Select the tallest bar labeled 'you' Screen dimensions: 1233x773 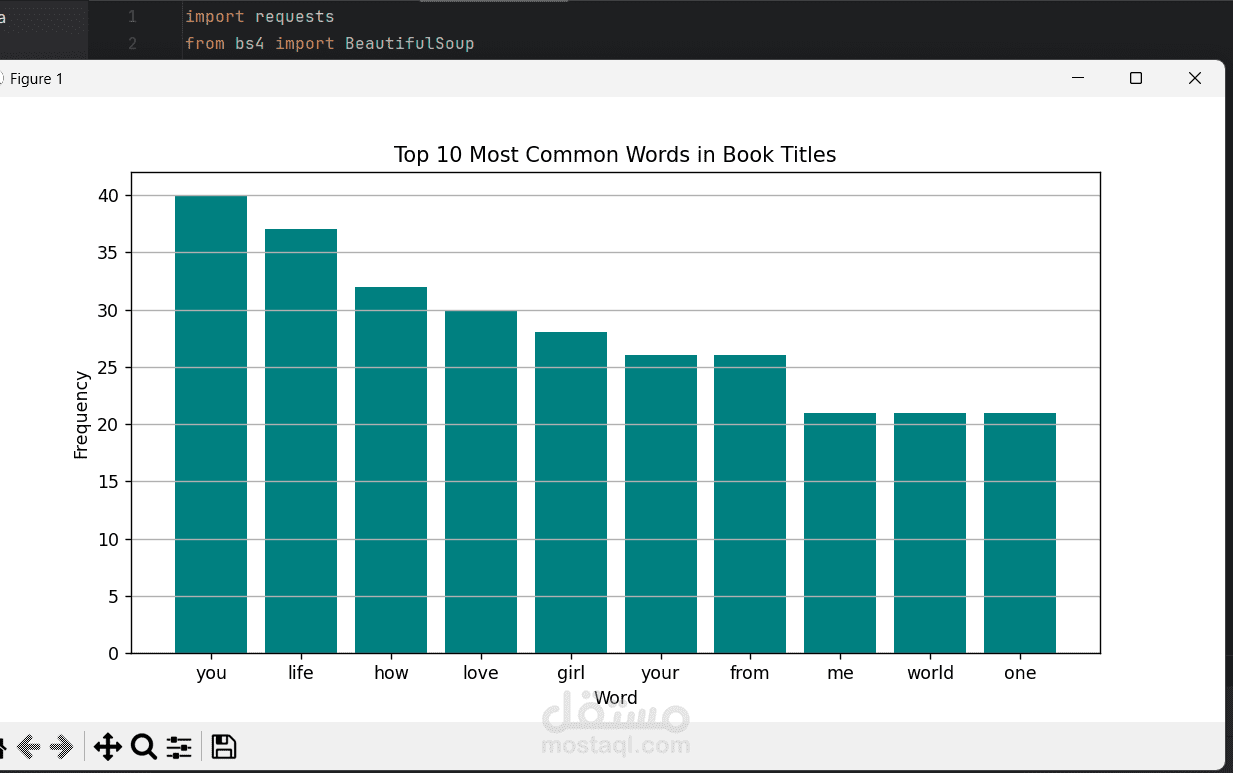(210, 420)
